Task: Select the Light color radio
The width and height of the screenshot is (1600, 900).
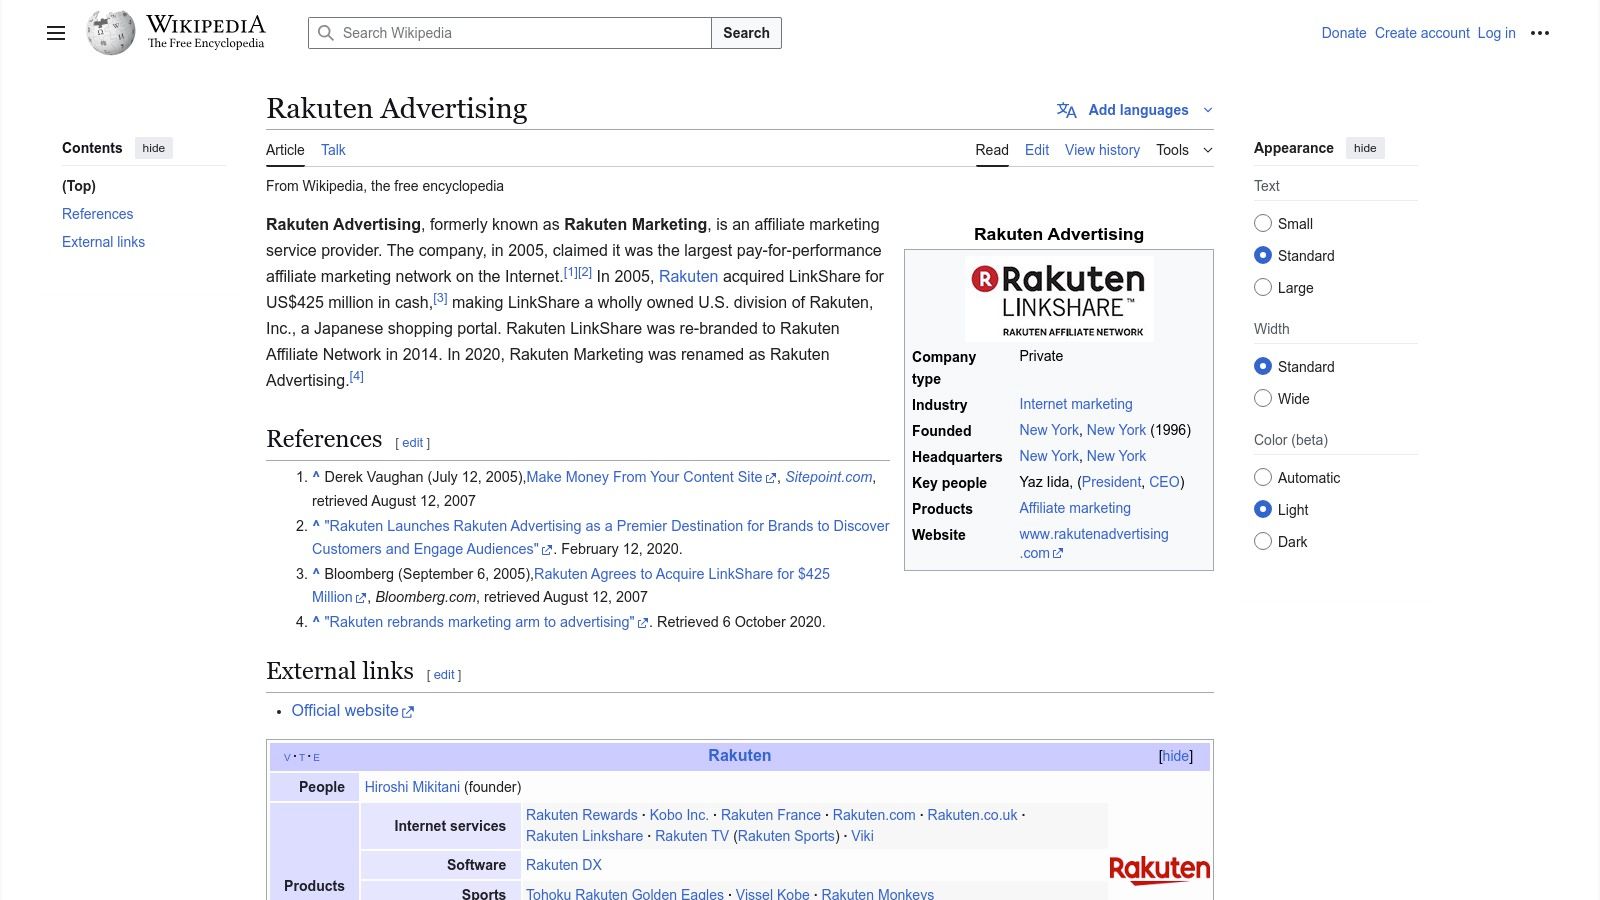Action: pos(1263,510)
